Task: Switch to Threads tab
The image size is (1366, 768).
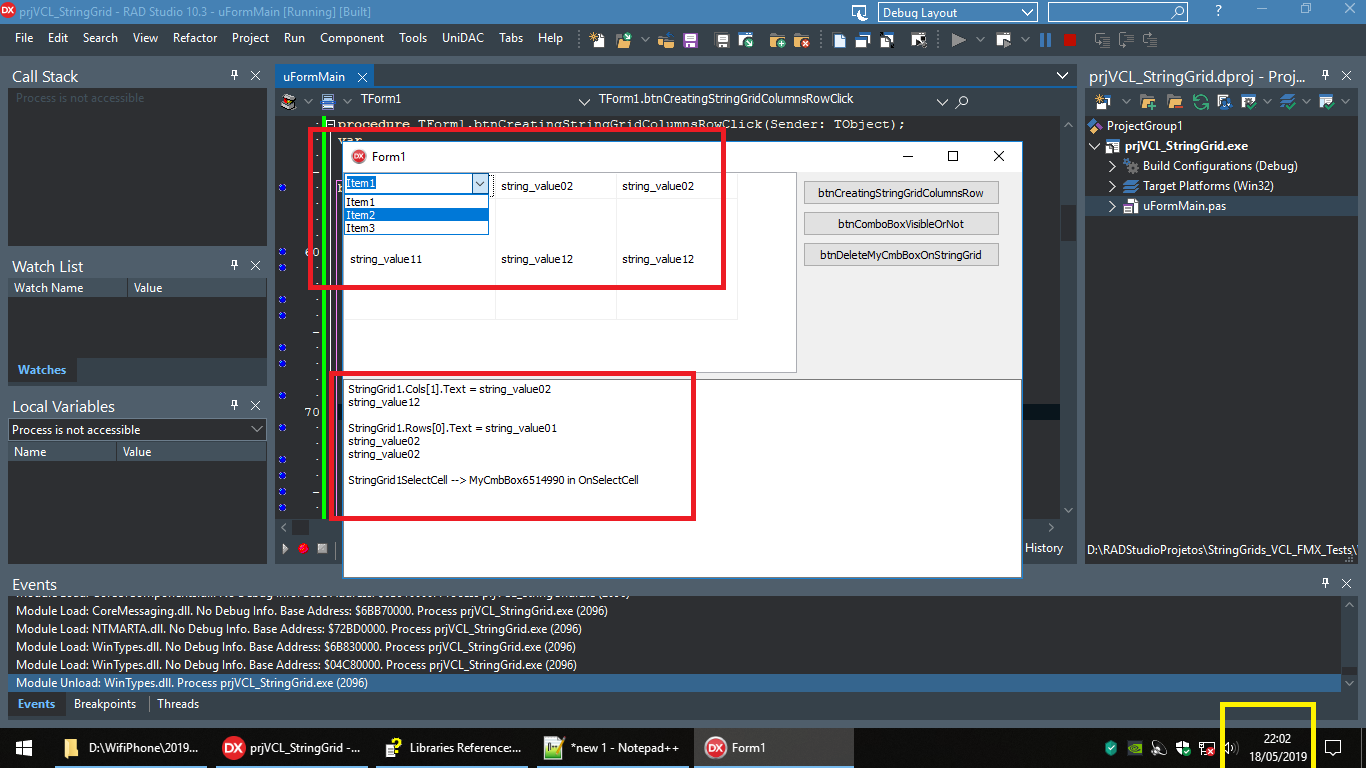Action: (x=178, y=704)
